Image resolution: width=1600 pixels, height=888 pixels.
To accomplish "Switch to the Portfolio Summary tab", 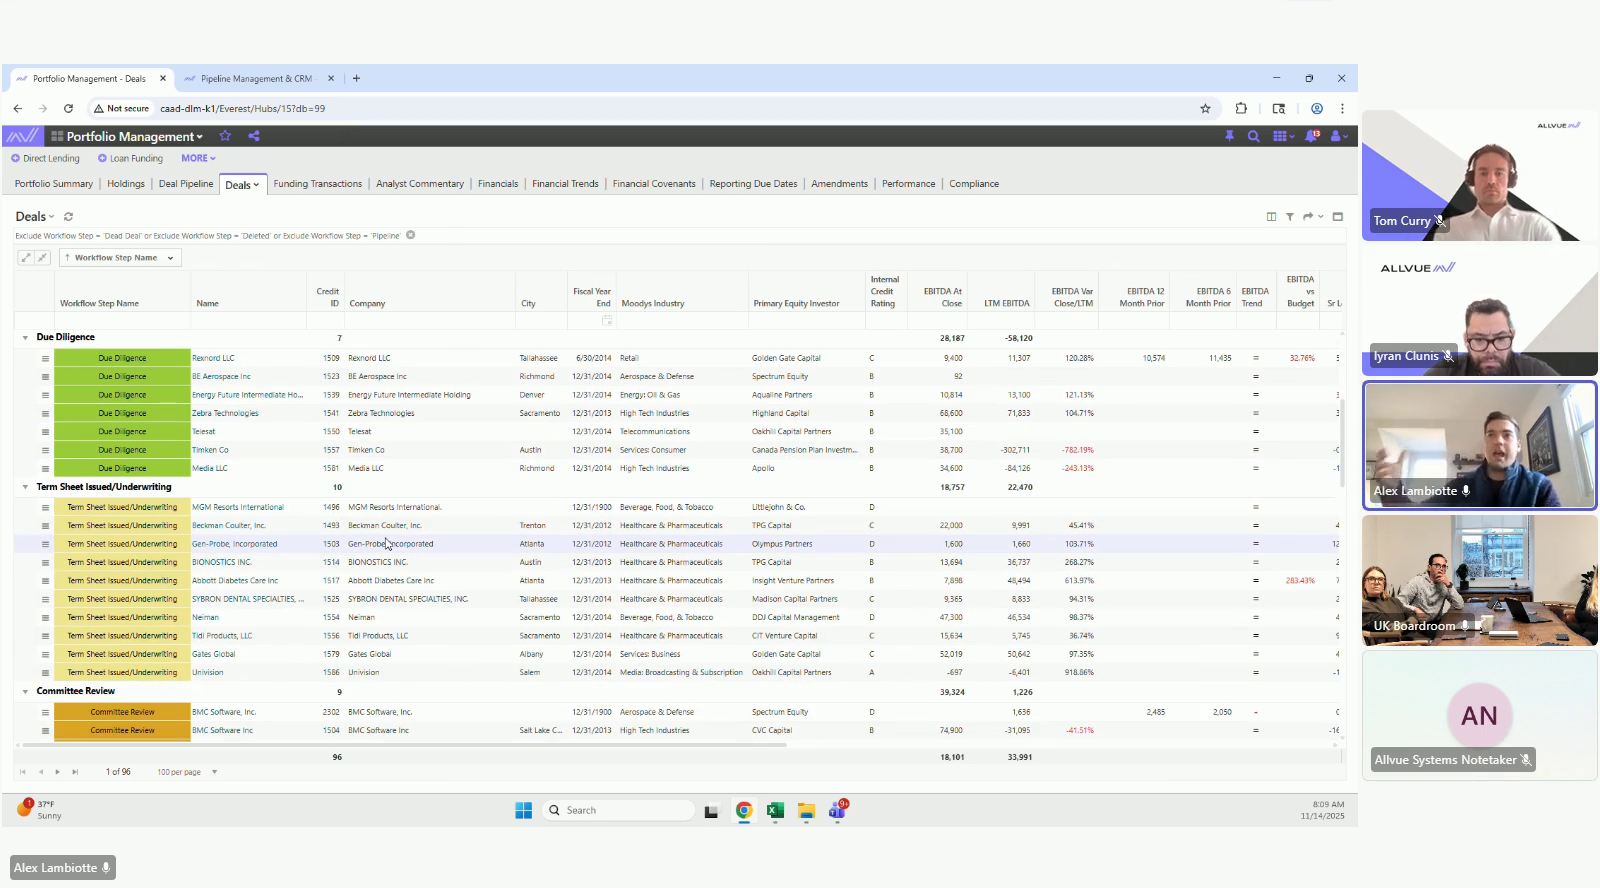I will 54,184.
